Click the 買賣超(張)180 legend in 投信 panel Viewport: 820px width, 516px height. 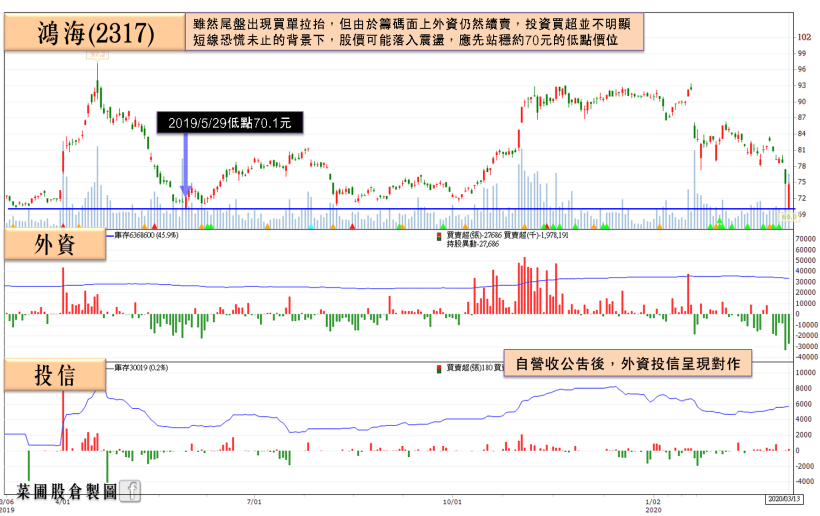(470, 368)
